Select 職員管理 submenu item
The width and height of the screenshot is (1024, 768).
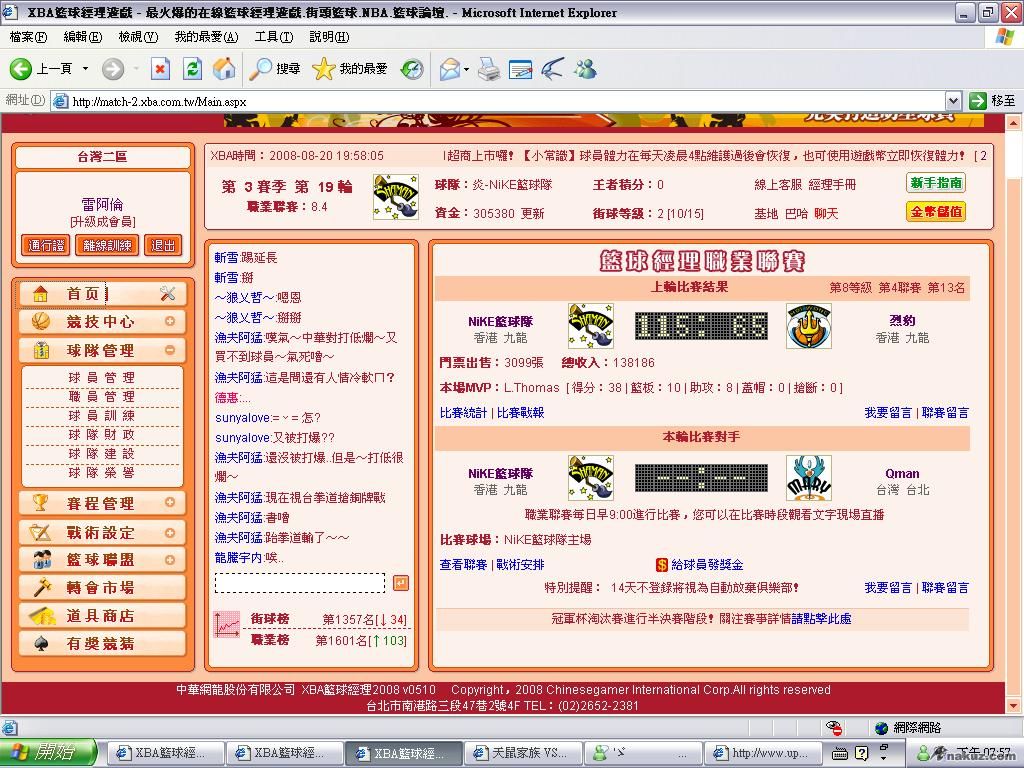coord(101,396)
